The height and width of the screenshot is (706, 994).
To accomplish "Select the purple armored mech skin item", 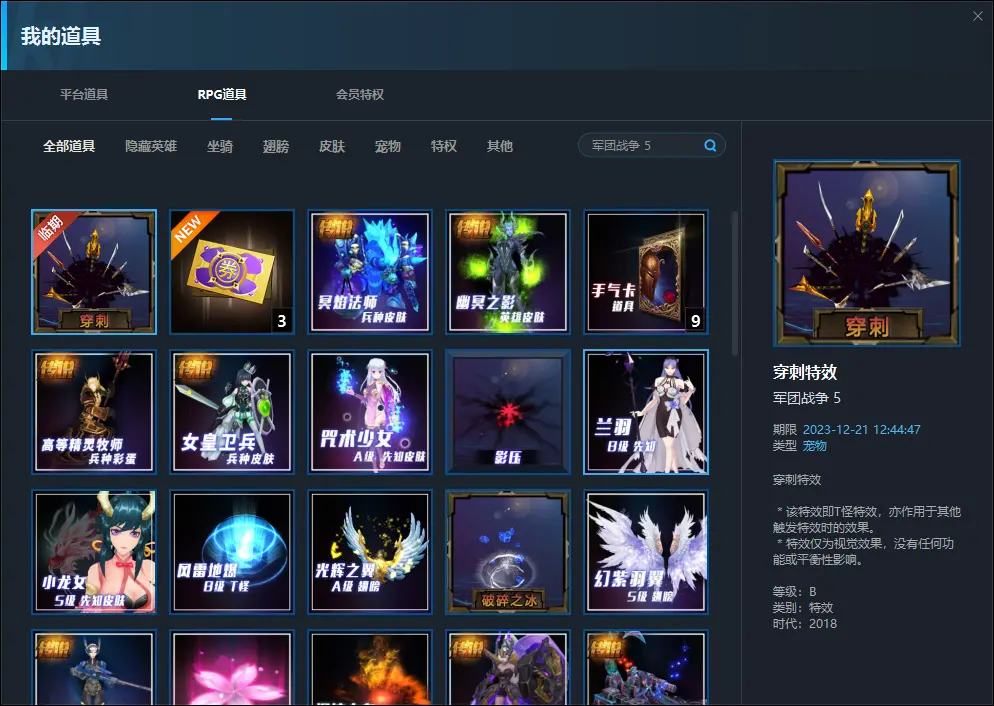I will pos(508,667).
